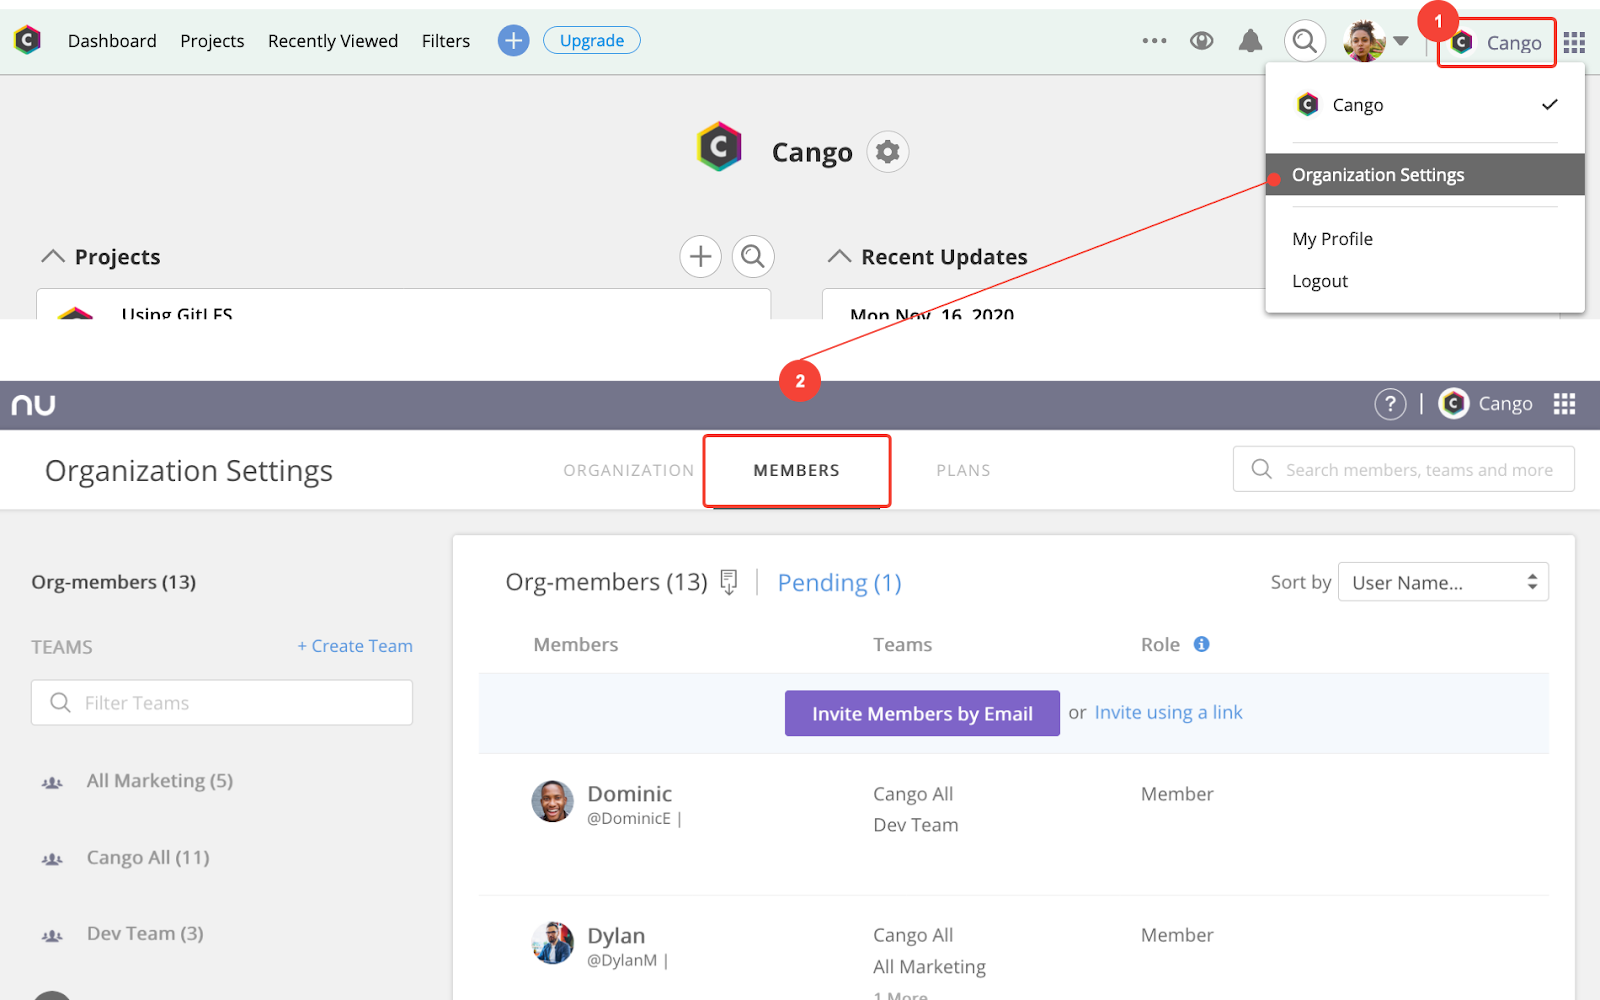The width and height of the screenshot is (1600, 1000).
Task: Click Dominic's avatar photo
Action: click(x=552, y=802)
